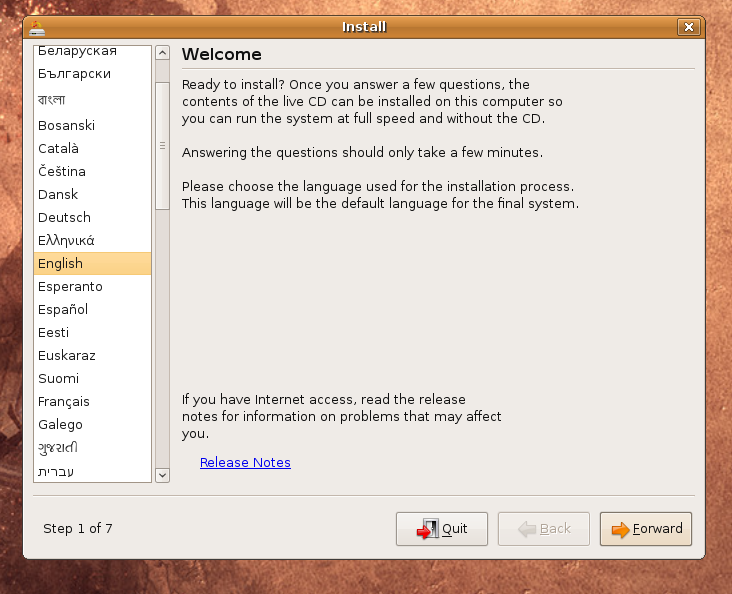This screenshot has height=594, width=732.
Task: Open the Release Notes link
Action: (245, 462)
